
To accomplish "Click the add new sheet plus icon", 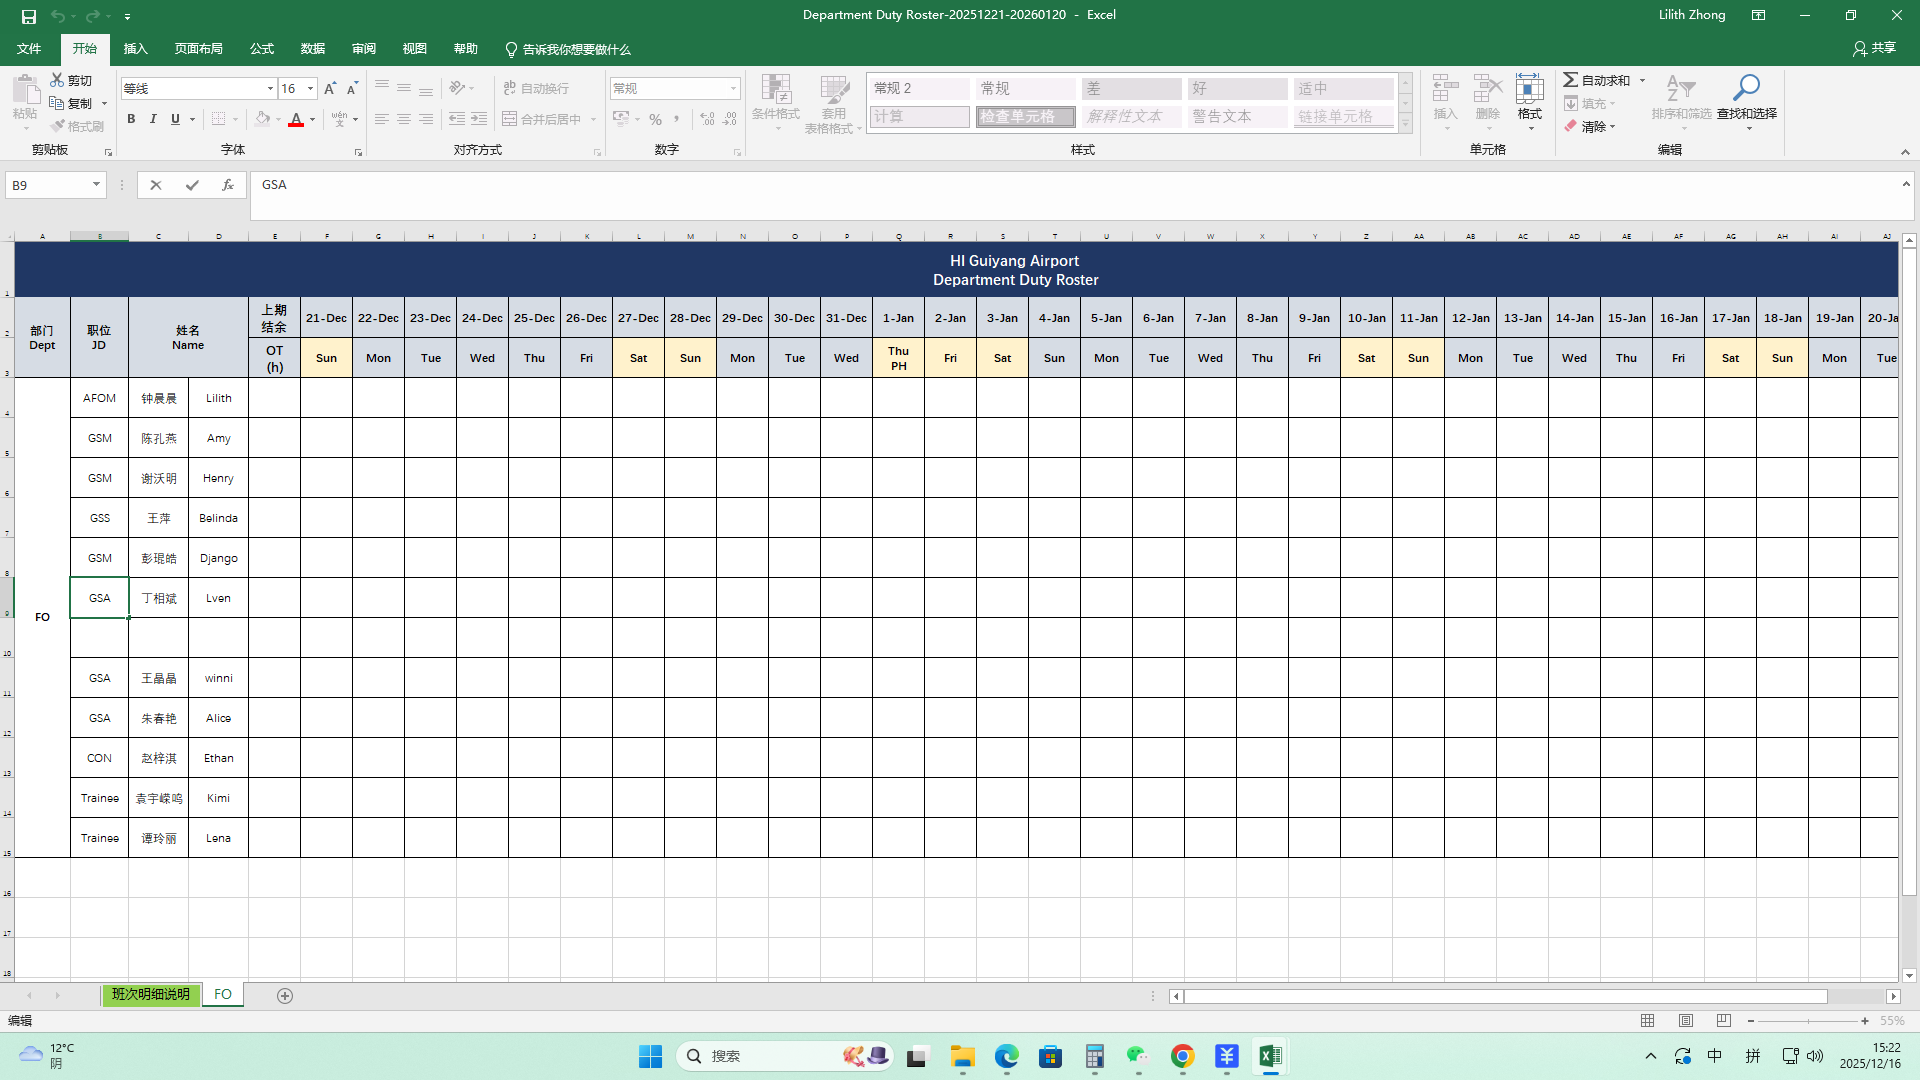I will coord(285,996).
